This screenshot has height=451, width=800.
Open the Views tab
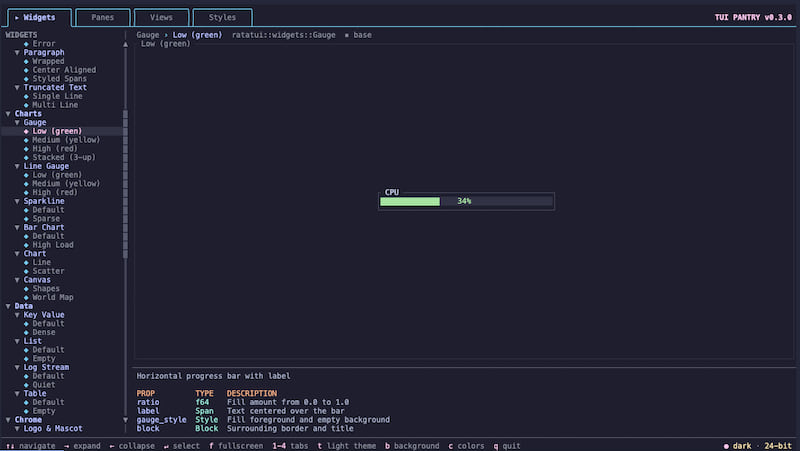pyautogui.click(x=161, y=17)
